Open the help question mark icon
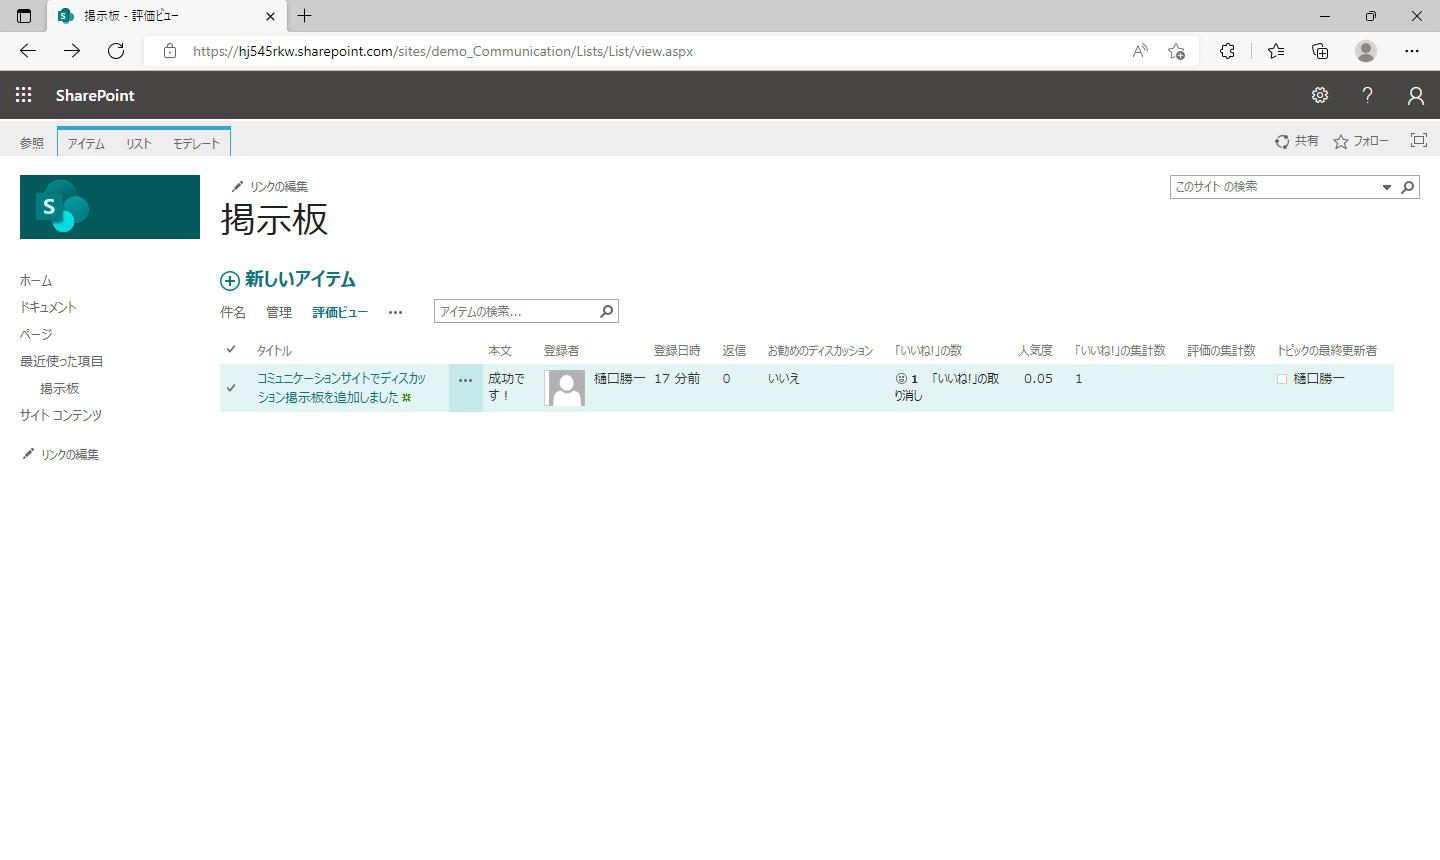1440x860 pixels. pyautogui.click(x=1367, y=95)
